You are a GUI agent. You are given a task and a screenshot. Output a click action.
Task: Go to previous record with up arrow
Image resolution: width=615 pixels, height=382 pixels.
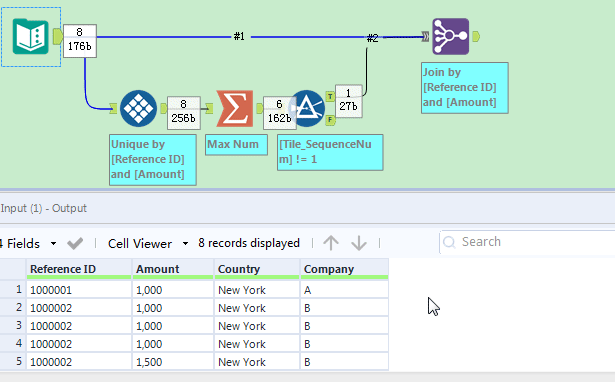(x=331, y=243)
